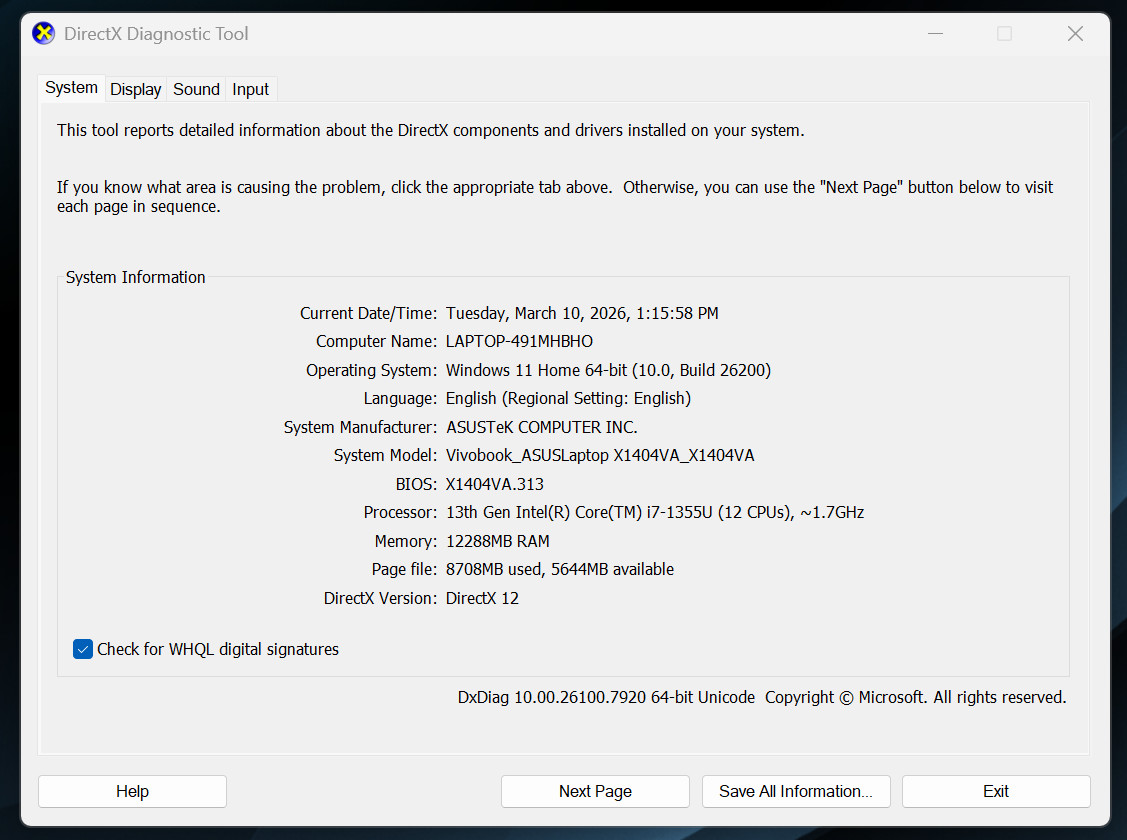The height and width of the screenshot is (840, 1127).
Task: Switch to the System tab
Action: [x=71, y=88]
